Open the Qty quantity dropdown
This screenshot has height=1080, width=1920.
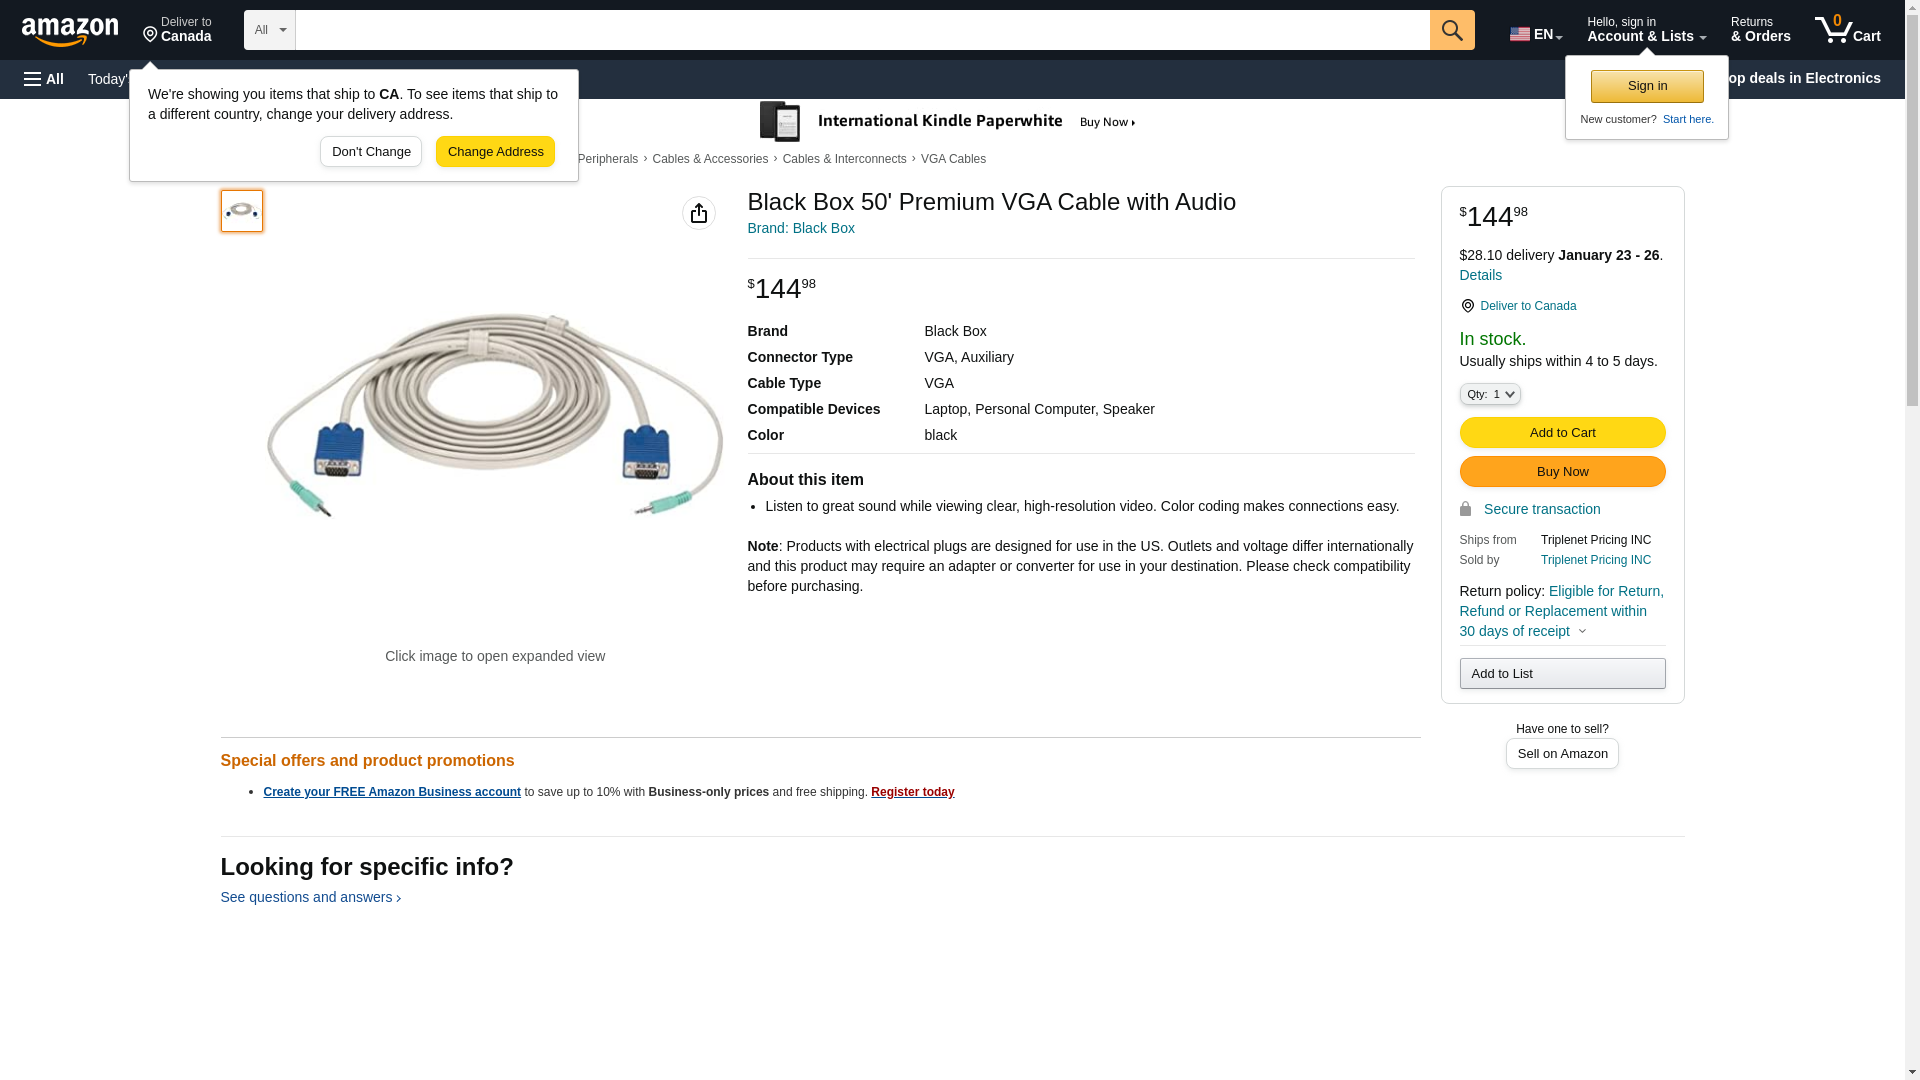point(1490,394)
